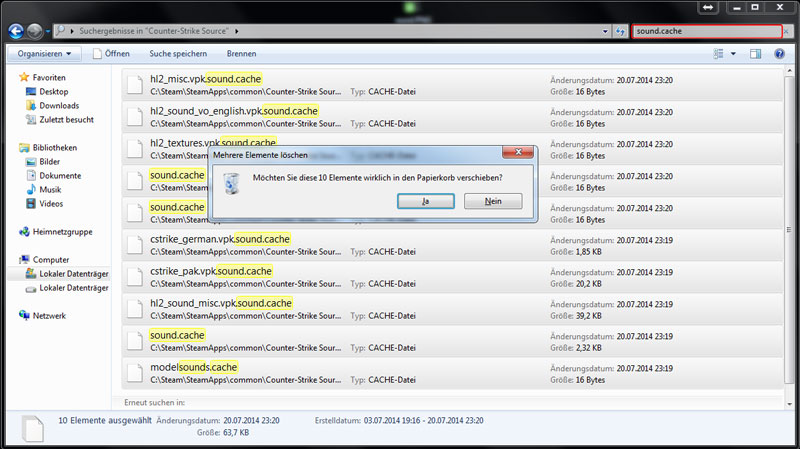The image size is (800, 449).
Task: Open the view options dropdown arrow
Action: click(x=733, y=54)
